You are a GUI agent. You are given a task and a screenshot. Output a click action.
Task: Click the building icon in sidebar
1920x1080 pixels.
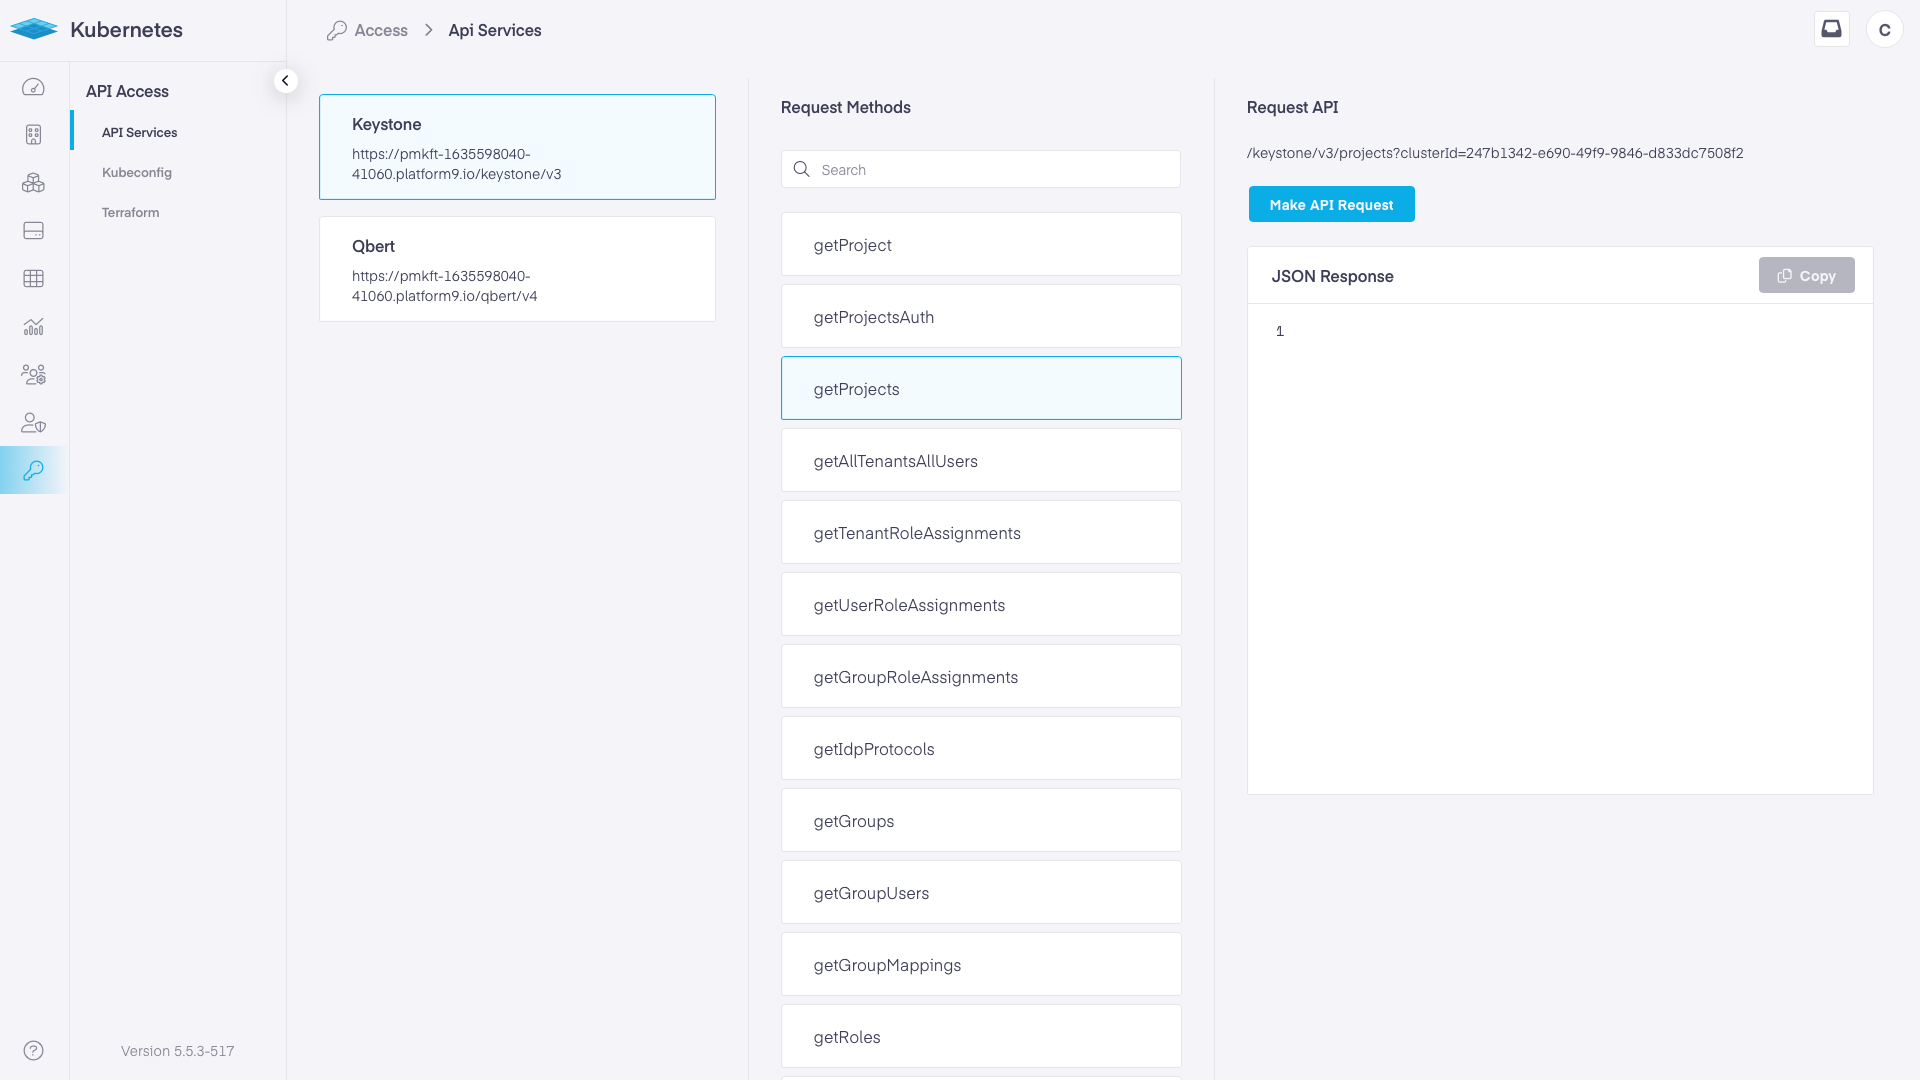click(33, 135)
